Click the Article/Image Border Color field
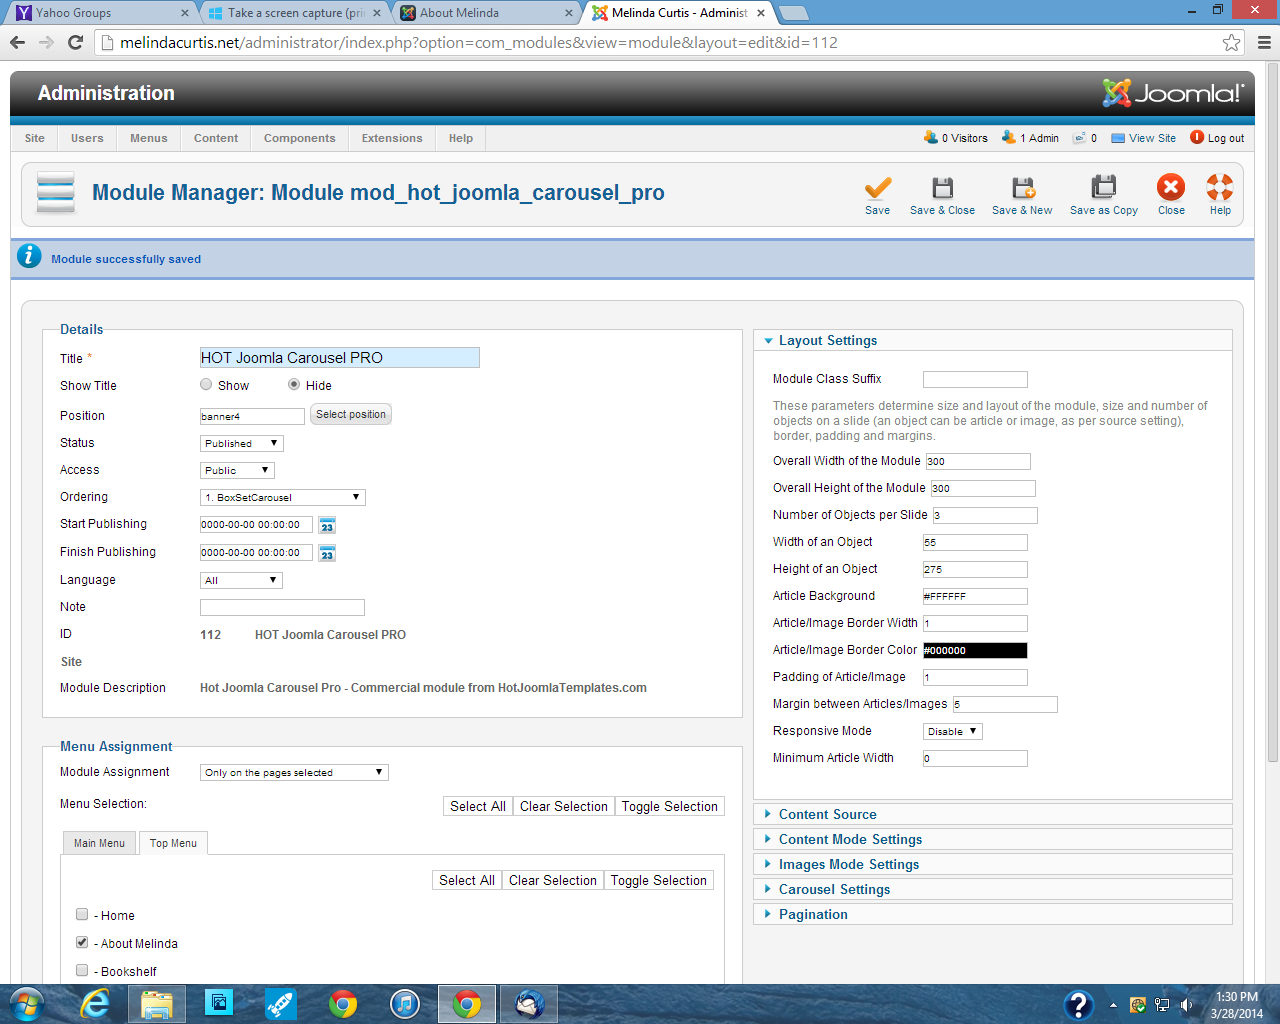The width and height of the screenshot is (1280, 1024). pos(975,650)
